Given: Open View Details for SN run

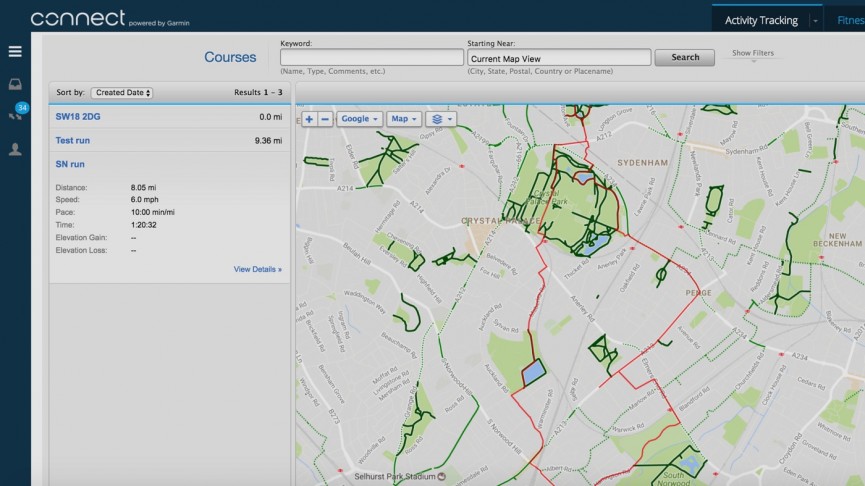Looking at the screenshot, I should (257, 269).
